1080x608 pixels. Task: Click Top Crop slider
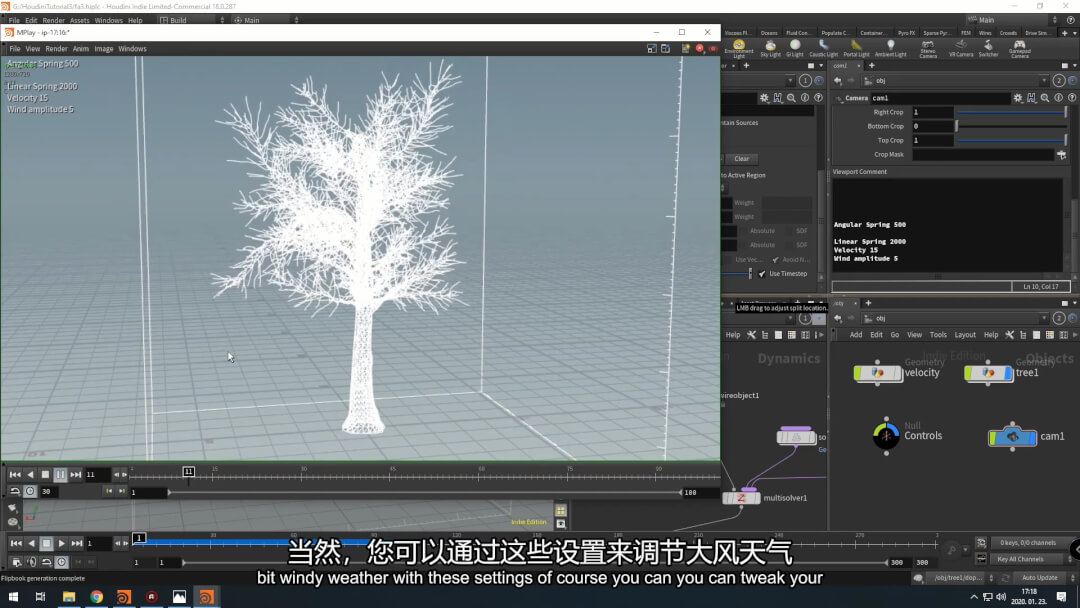1012,140
